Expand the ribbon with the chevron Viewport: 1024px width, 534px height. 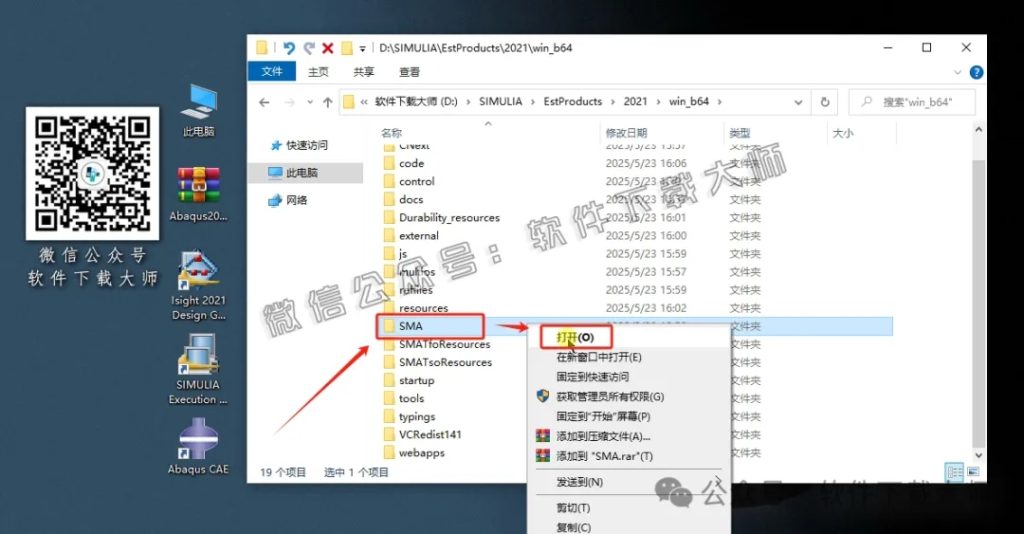957,72
